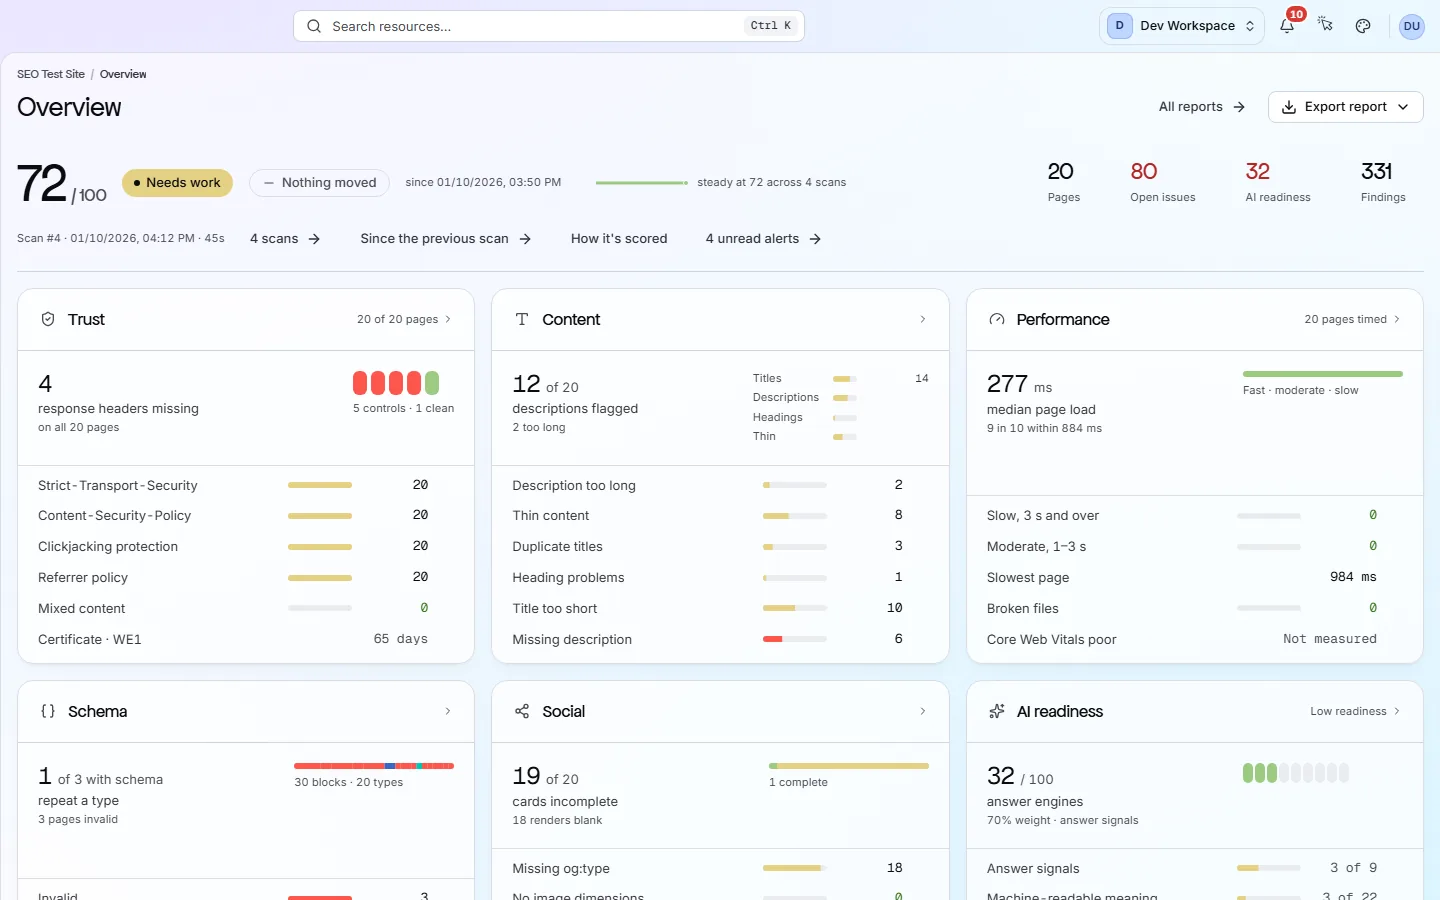Open the All reports link

1202,107
